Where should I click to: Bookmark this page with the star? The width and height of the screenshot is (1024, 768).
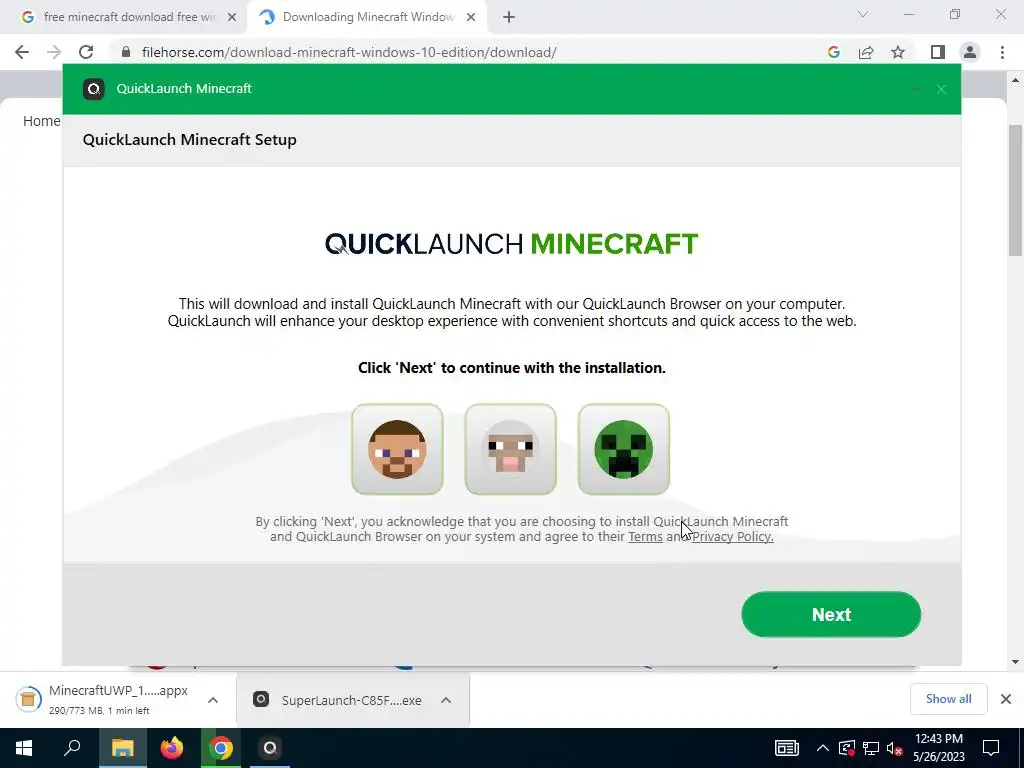click(x=898, y=52)
